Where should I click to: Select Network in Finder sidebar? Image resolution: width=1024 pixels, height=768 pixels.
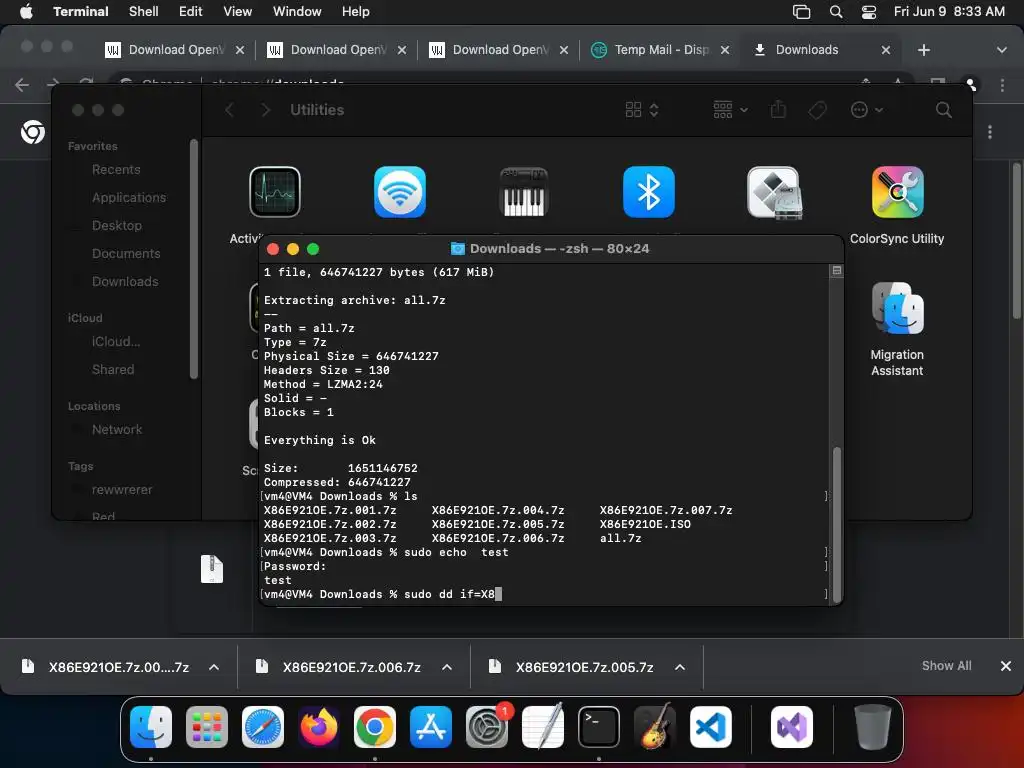117,430
